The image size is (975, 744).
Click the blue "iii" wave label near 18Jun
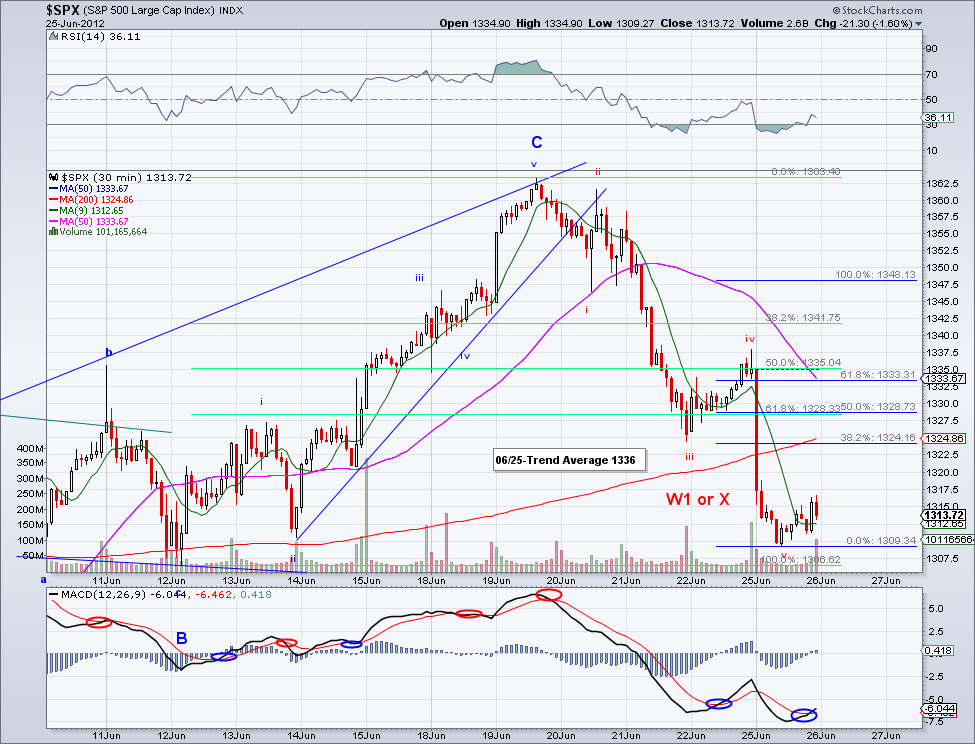[420, 278]
